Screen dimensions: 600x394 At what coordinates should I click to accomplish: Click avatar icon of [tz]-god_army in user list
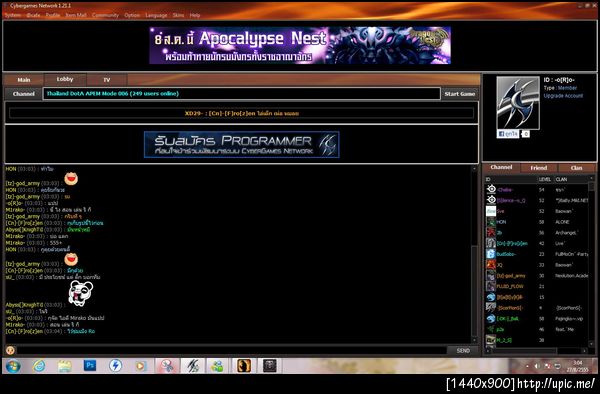(491, 275)
